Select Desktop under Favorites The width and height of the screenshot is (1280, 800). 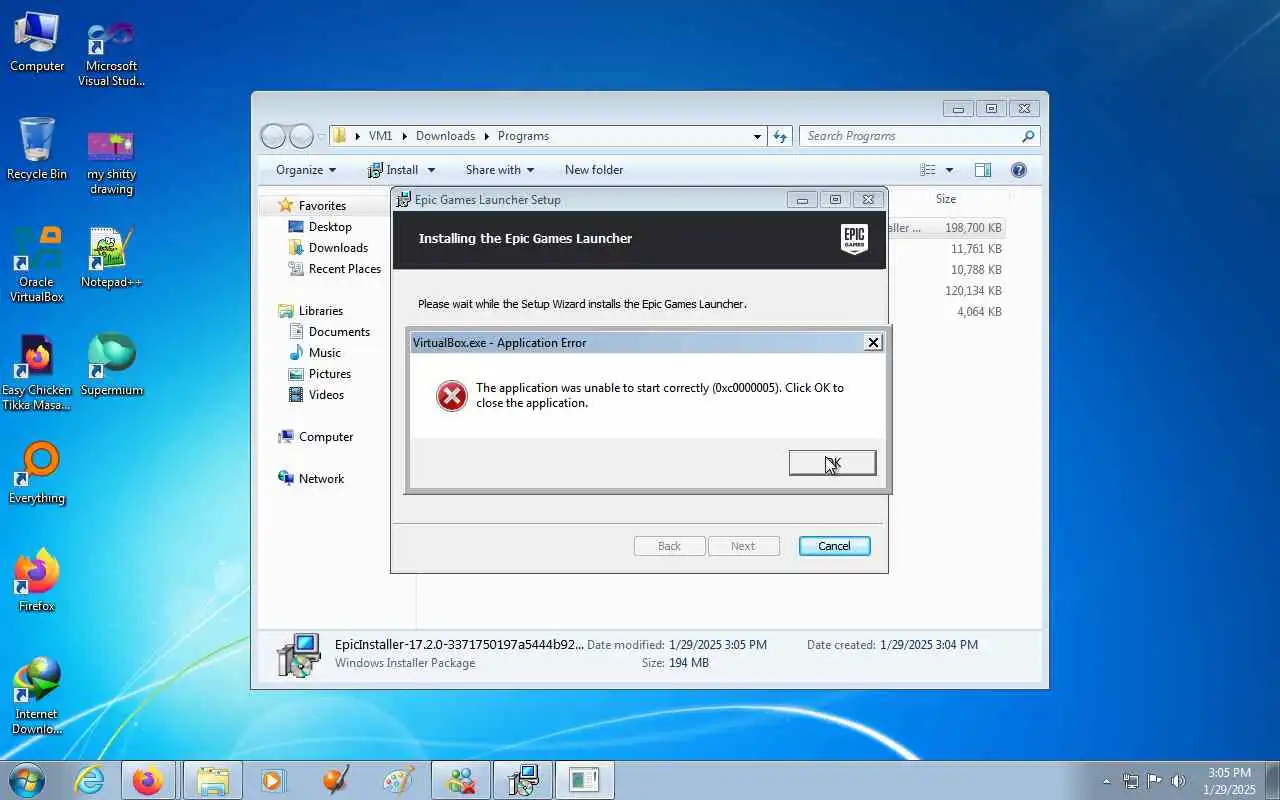[330, 227]
